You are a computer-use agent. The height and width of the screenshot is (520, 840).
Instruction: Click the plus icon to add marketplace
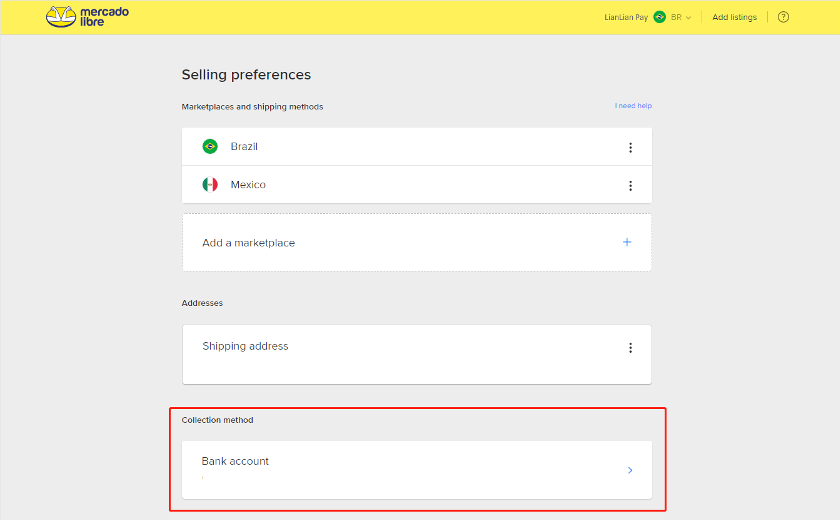[x=627, y=242]
